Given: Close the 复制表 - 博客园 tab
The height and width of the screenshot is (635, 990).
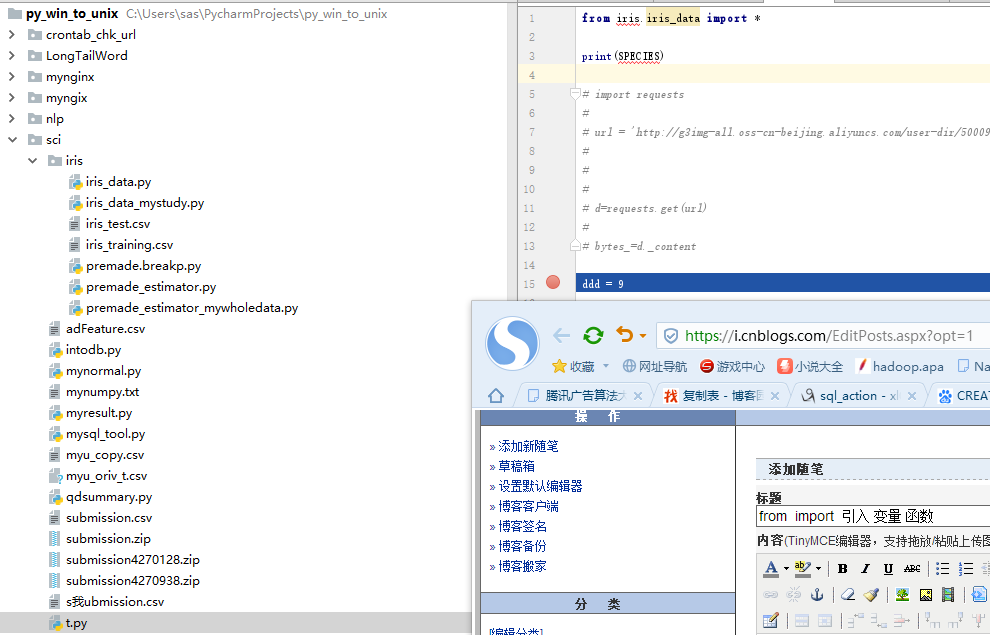Looking at the screenshot, I should click(x=775, y=396).
